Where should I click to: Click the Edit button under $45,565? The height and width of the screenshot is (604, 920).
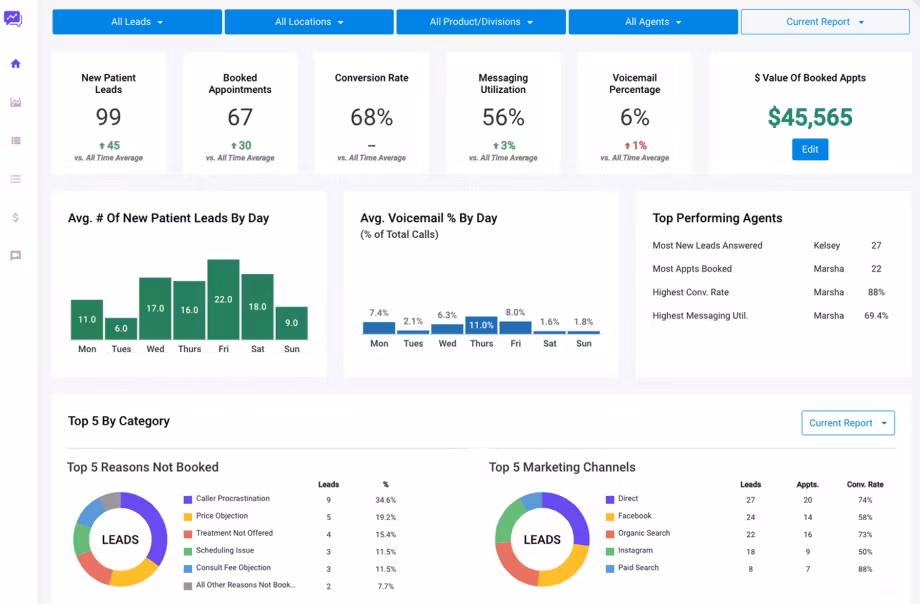click(x=810, y=149)
